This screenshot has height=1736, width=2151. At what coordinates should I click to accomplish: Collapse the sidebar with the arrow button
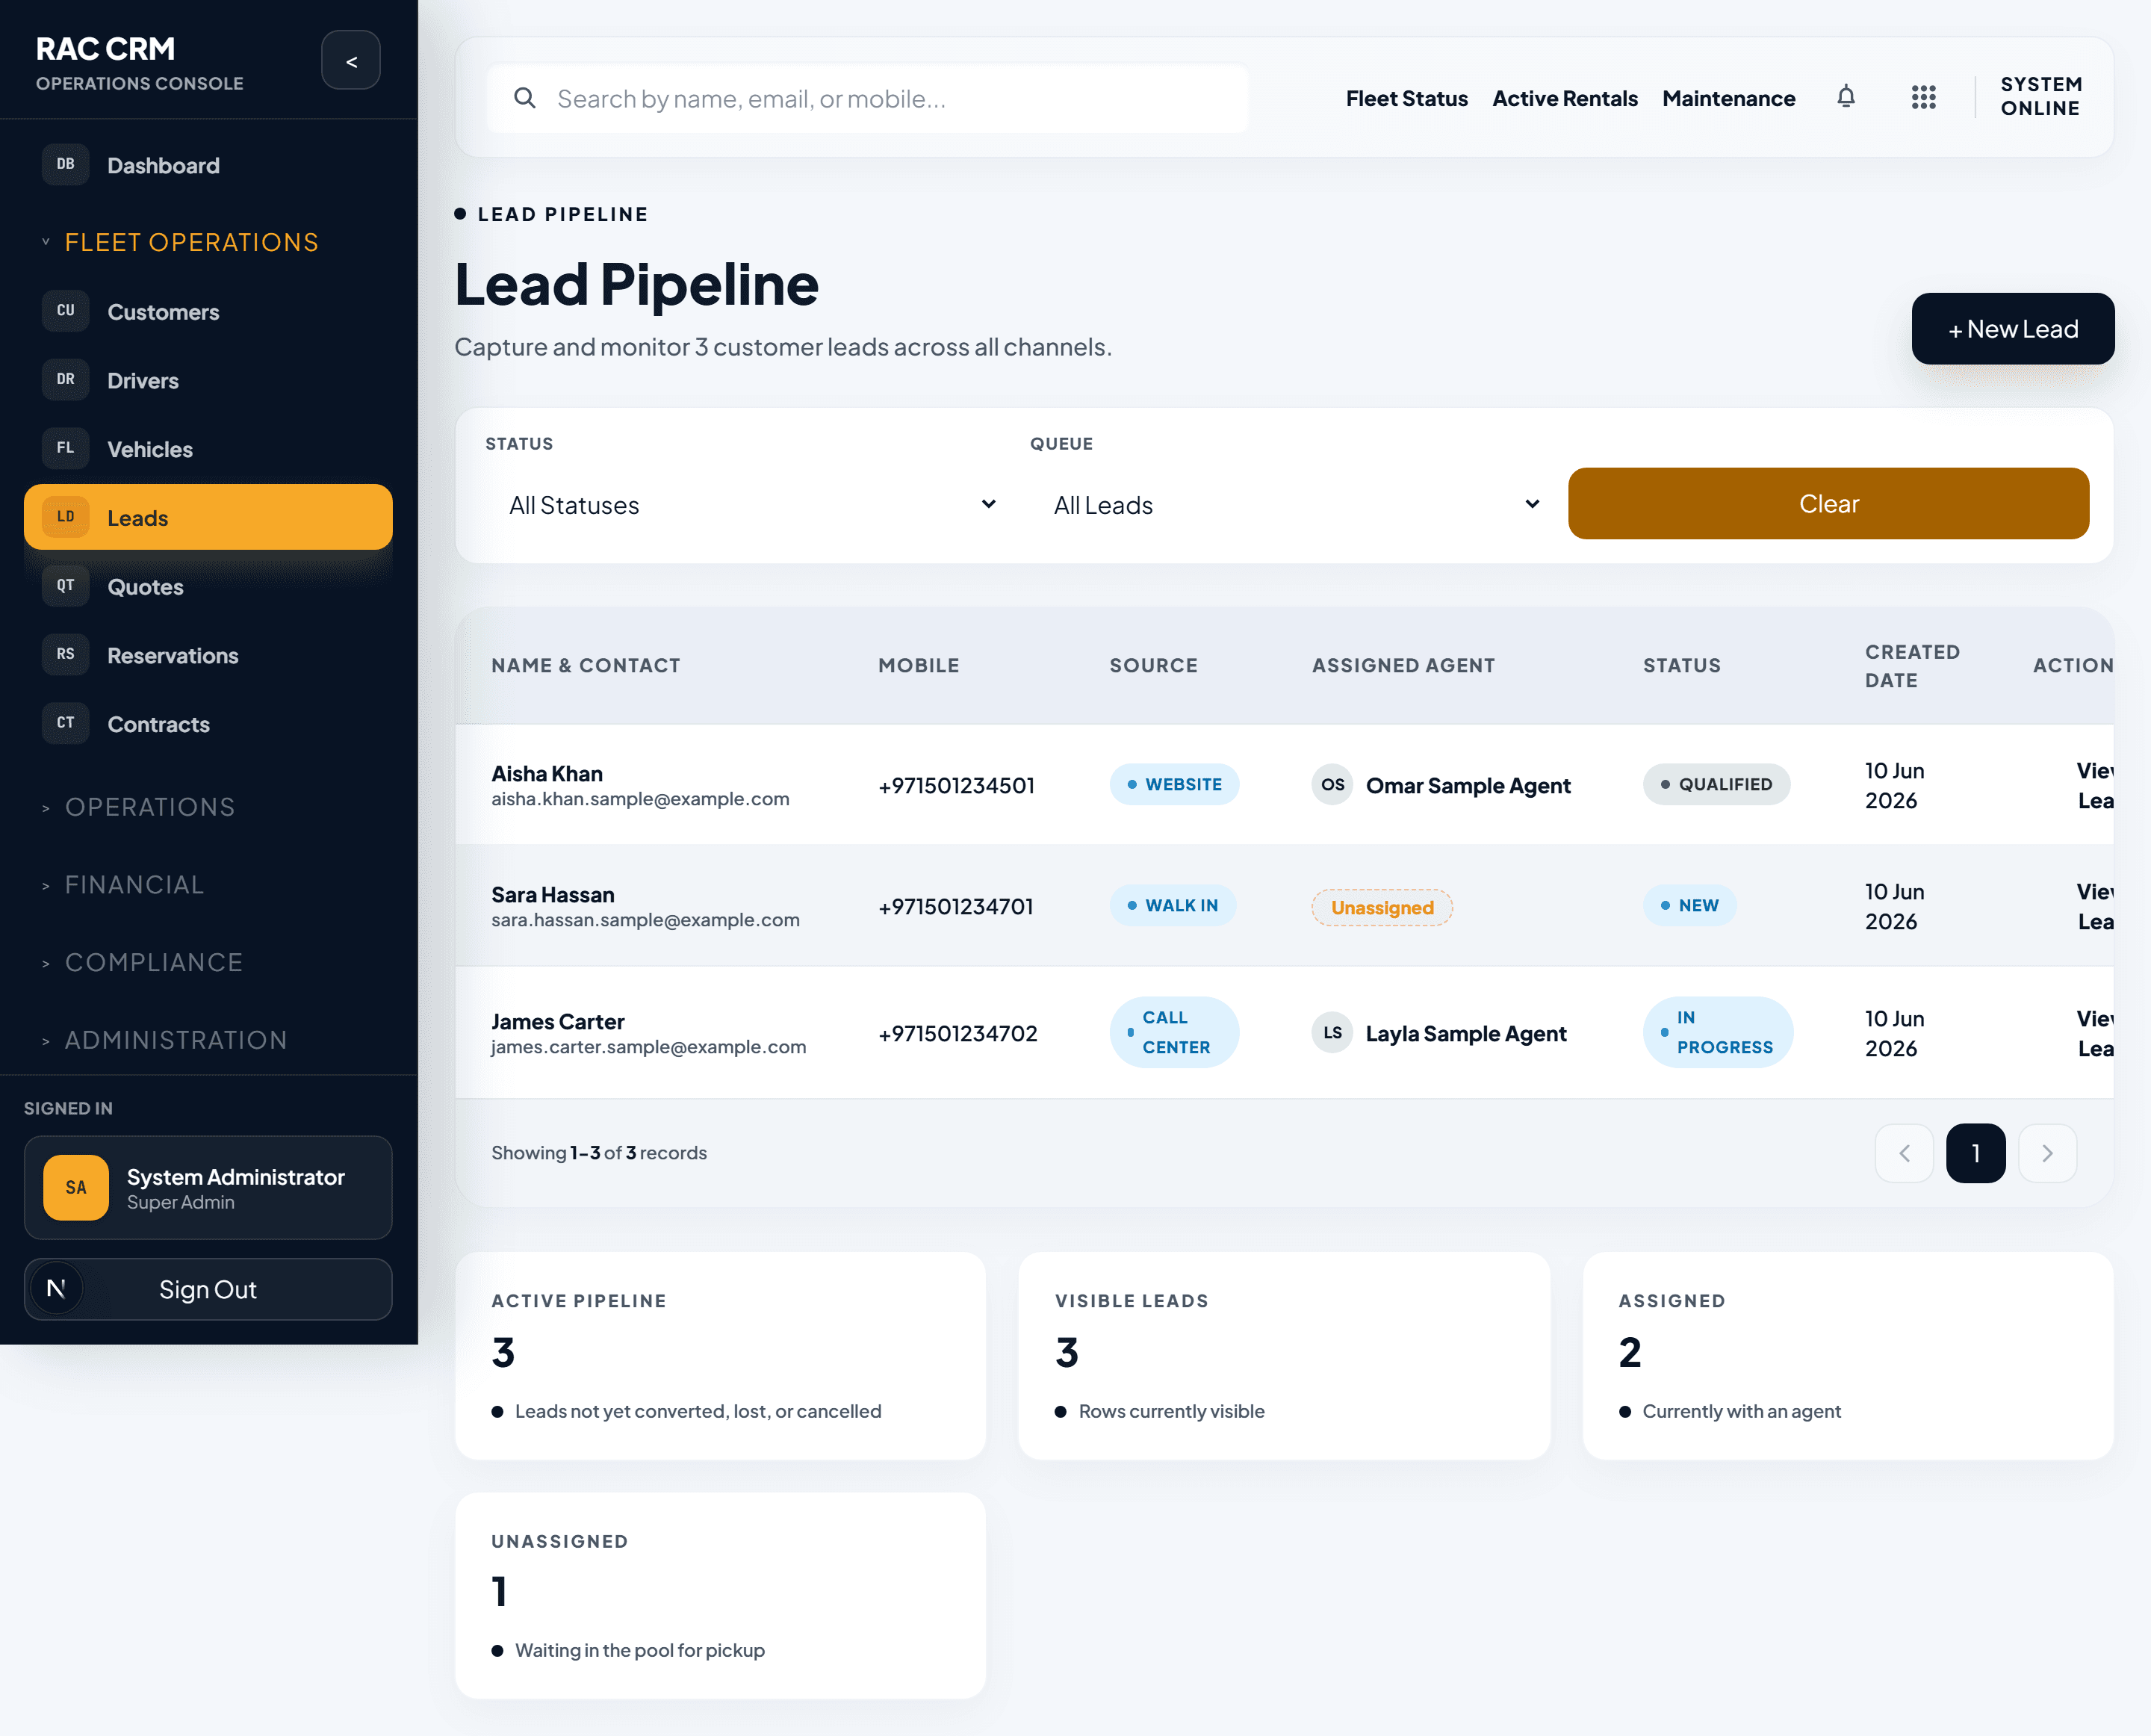351,61
